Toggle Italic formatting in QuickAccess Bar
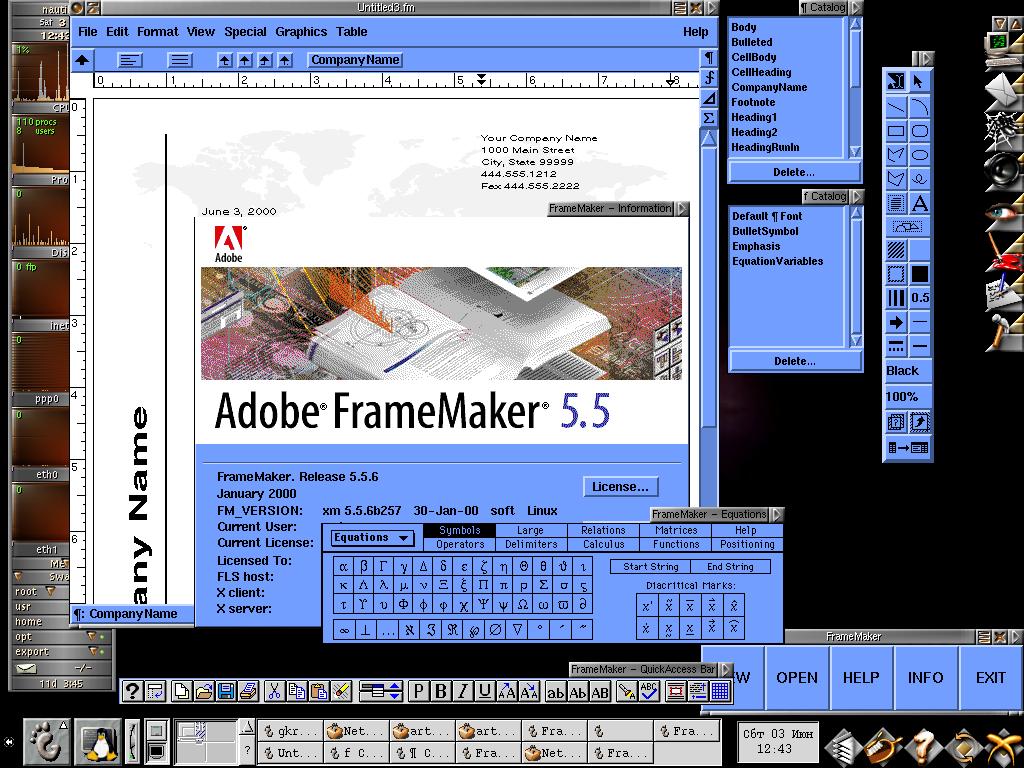Image resolution: width=1024 pixels, height=768 pixels. (x=463, y=691)
